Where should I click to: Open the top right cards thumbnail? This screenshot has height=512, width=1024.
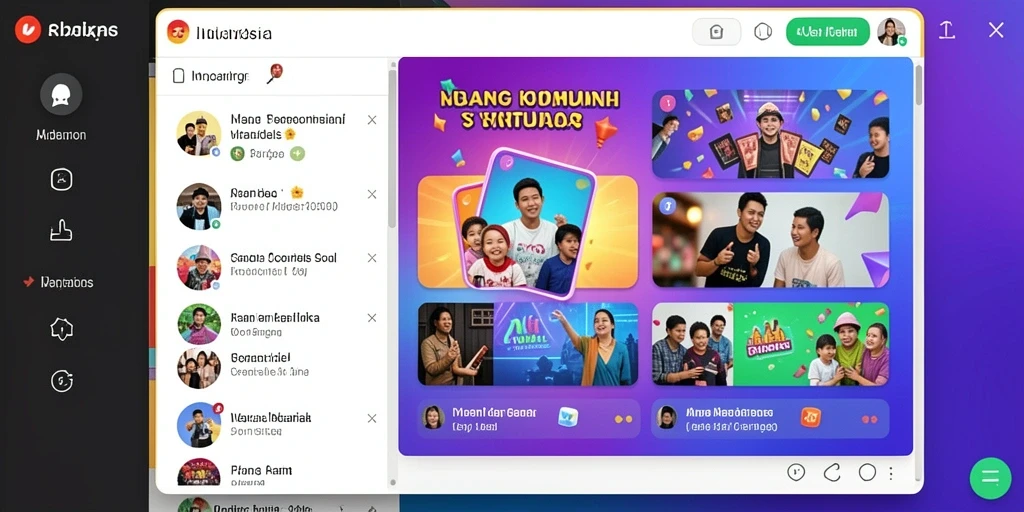770,135
